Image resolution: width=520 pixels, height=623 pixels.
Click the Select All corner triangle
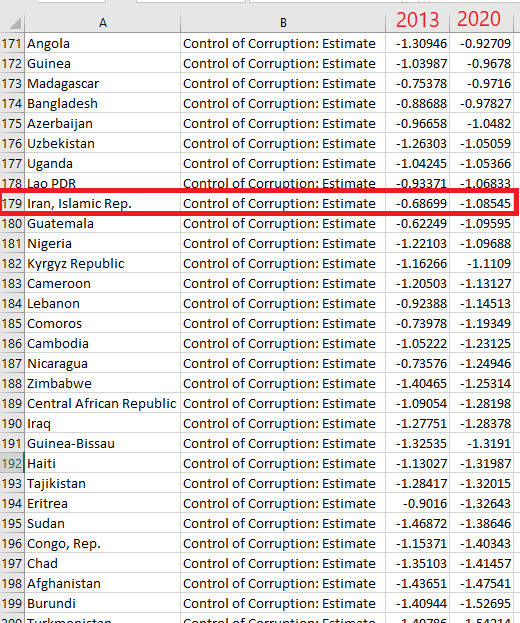coord(15,24)
